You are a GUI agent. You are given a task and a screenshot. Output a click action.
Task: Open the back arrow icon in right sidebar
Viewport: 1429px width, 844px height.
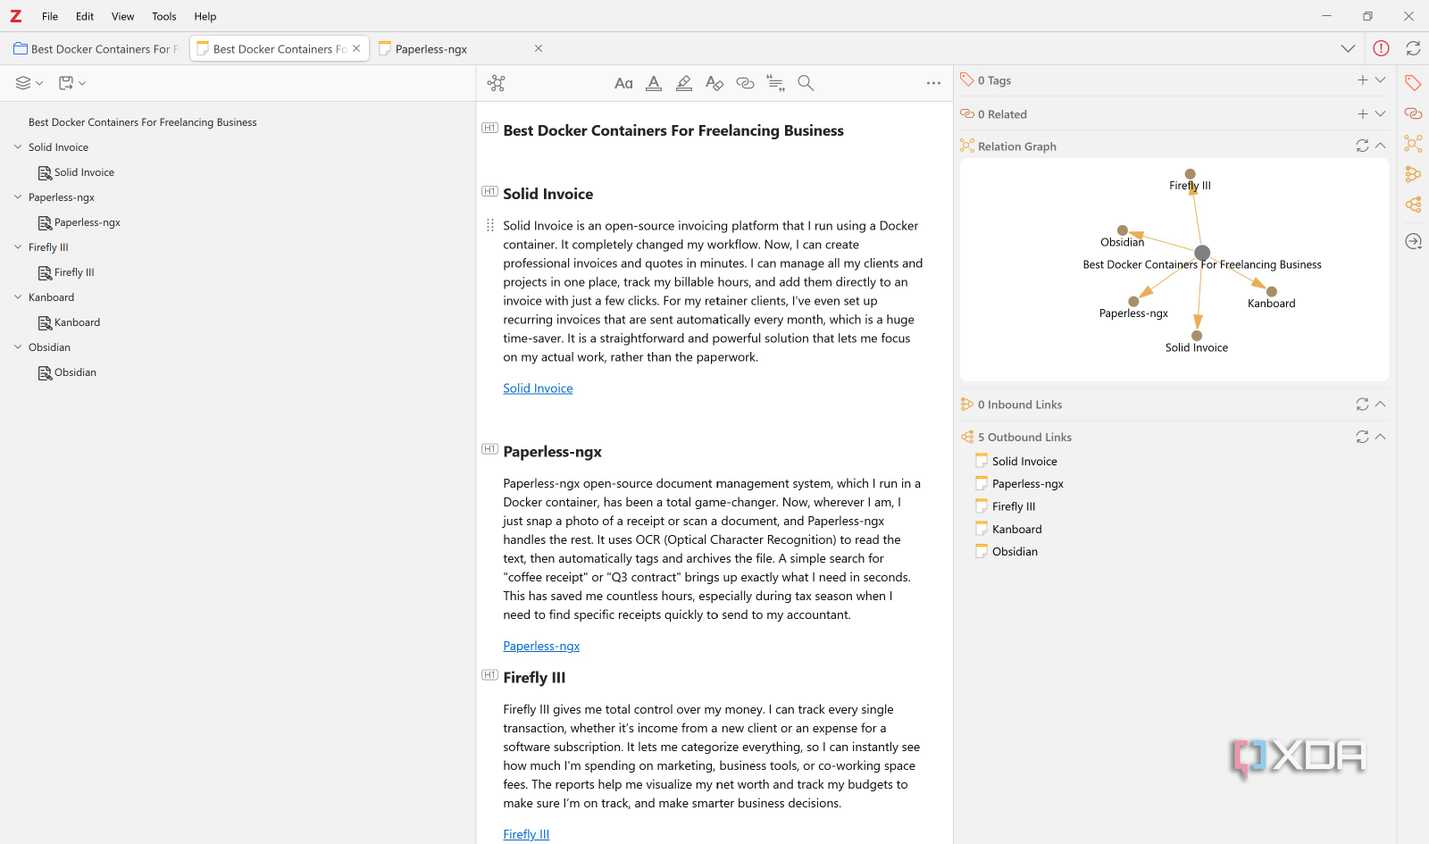click(1413, 241)
